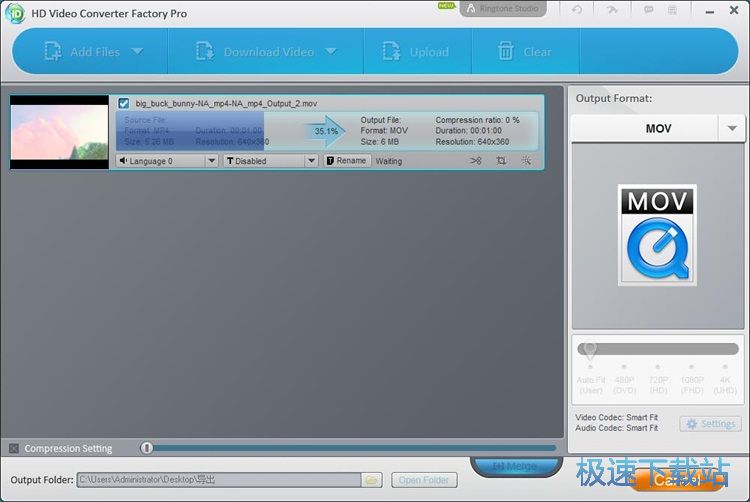Click the output Resolution: 640x360 text
The height and width of the screenshot is (502, 750).
[472, 142]
